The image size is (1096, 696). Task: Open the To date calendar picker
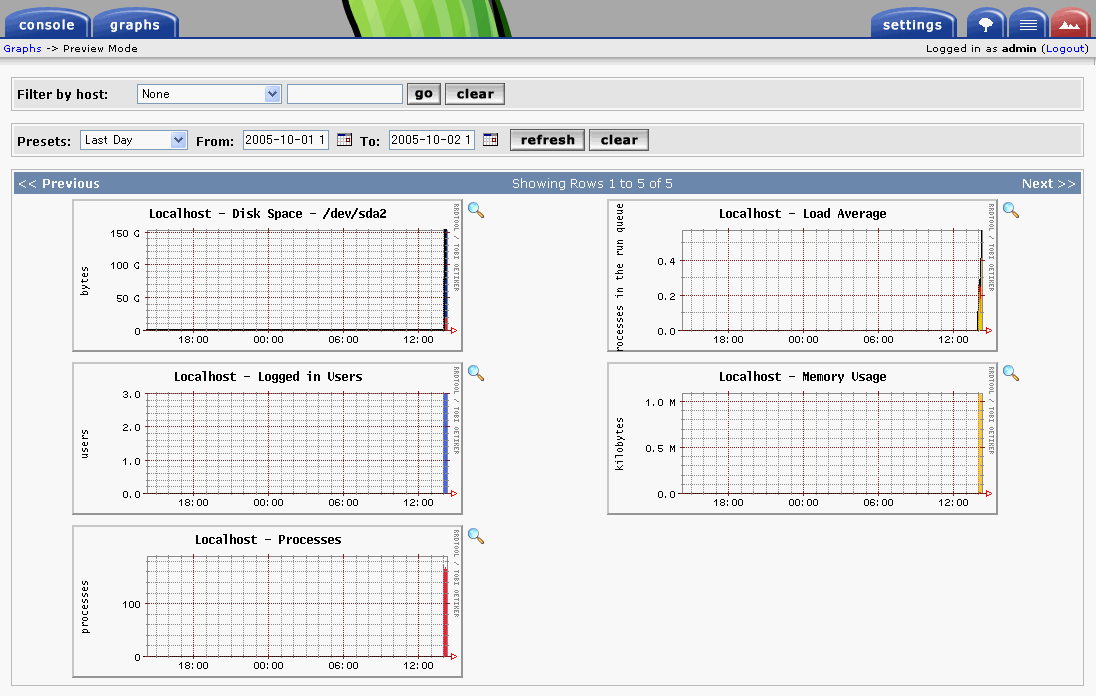click(x=490, y=140)
